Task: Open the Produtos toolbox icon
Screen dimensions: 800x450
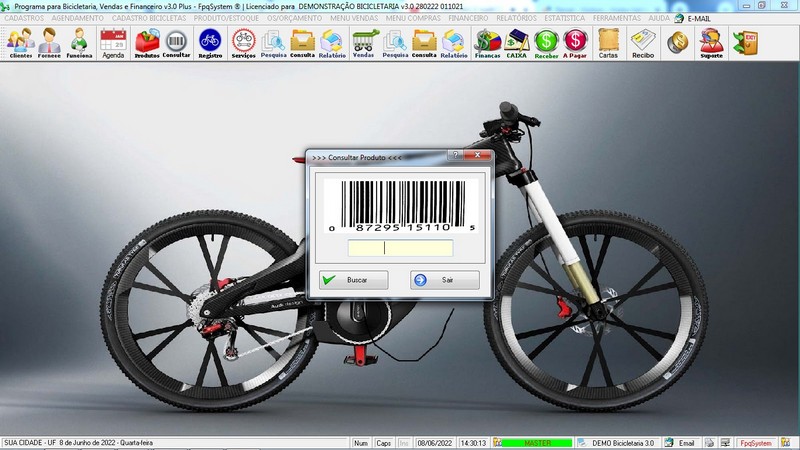Action: point(147,43)
